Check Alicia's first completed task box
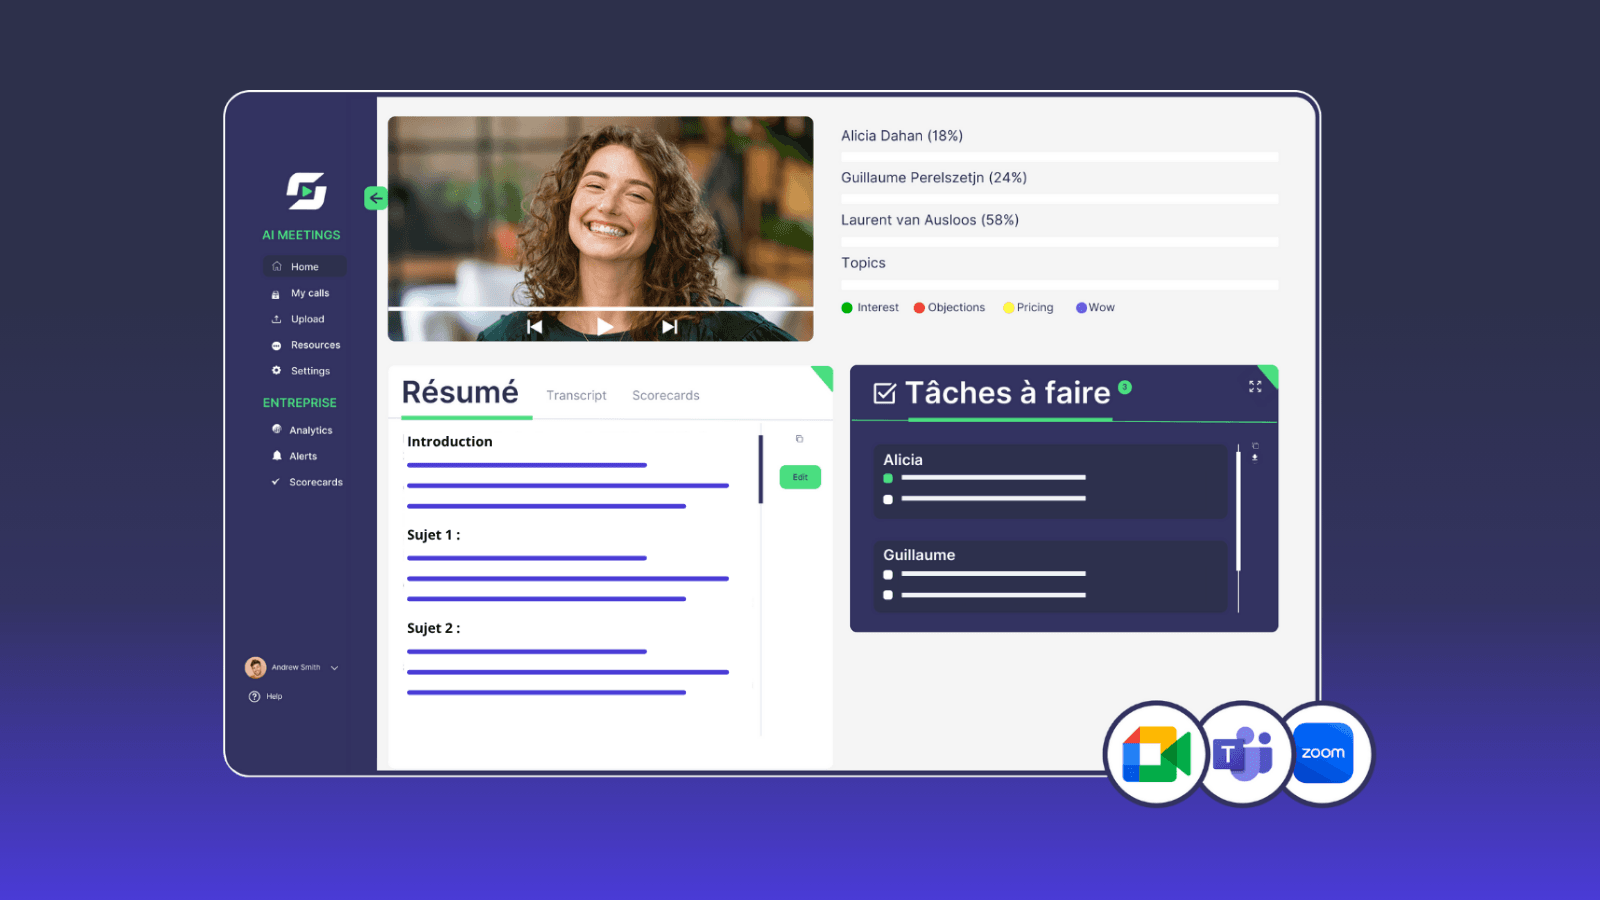This screenshot has height=900, width=1600. 888,478
